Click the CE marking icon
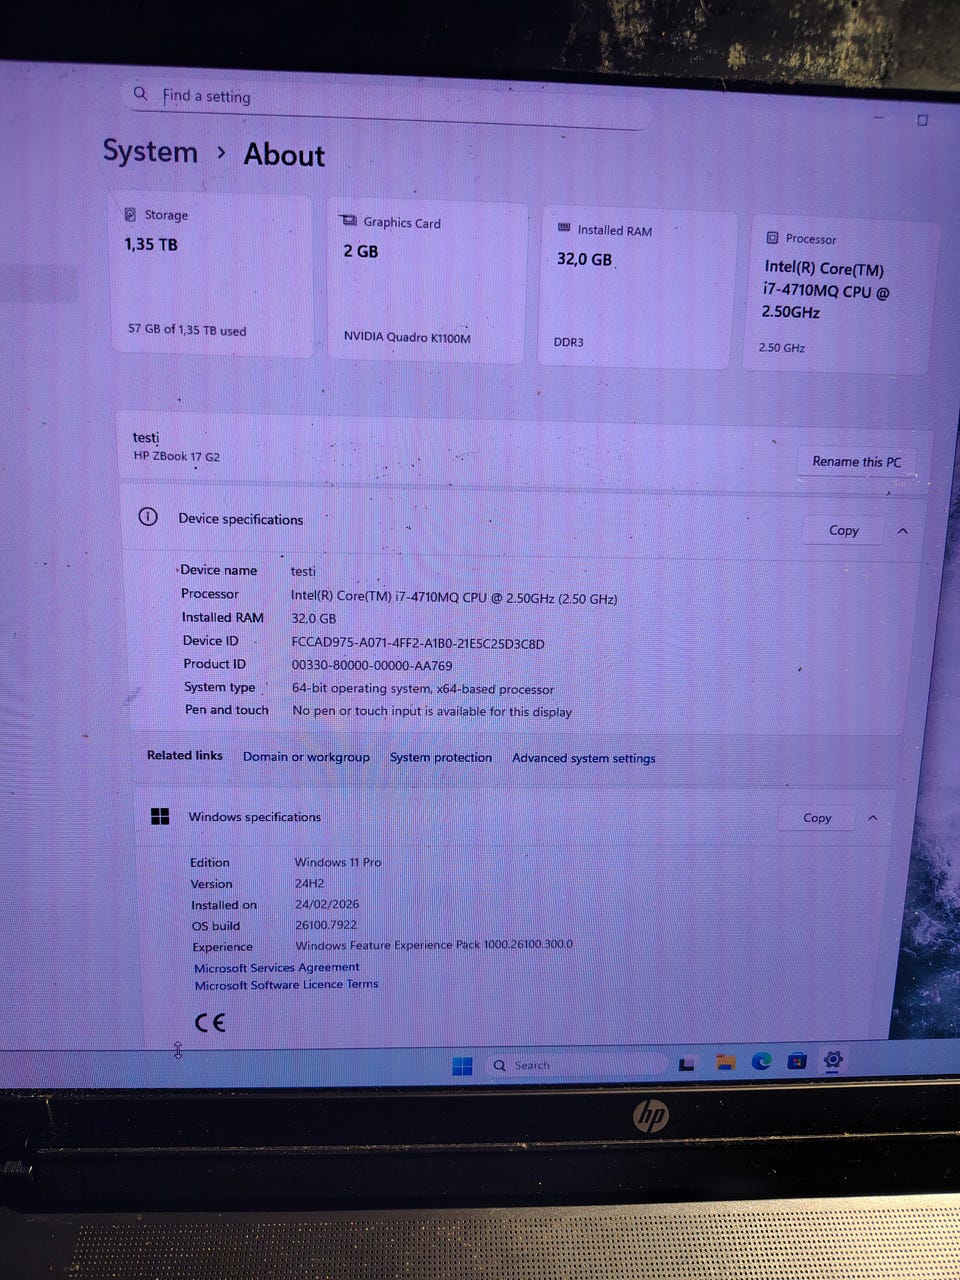960x1280 pixels. pyautogui.click(x=210, y=1022)
